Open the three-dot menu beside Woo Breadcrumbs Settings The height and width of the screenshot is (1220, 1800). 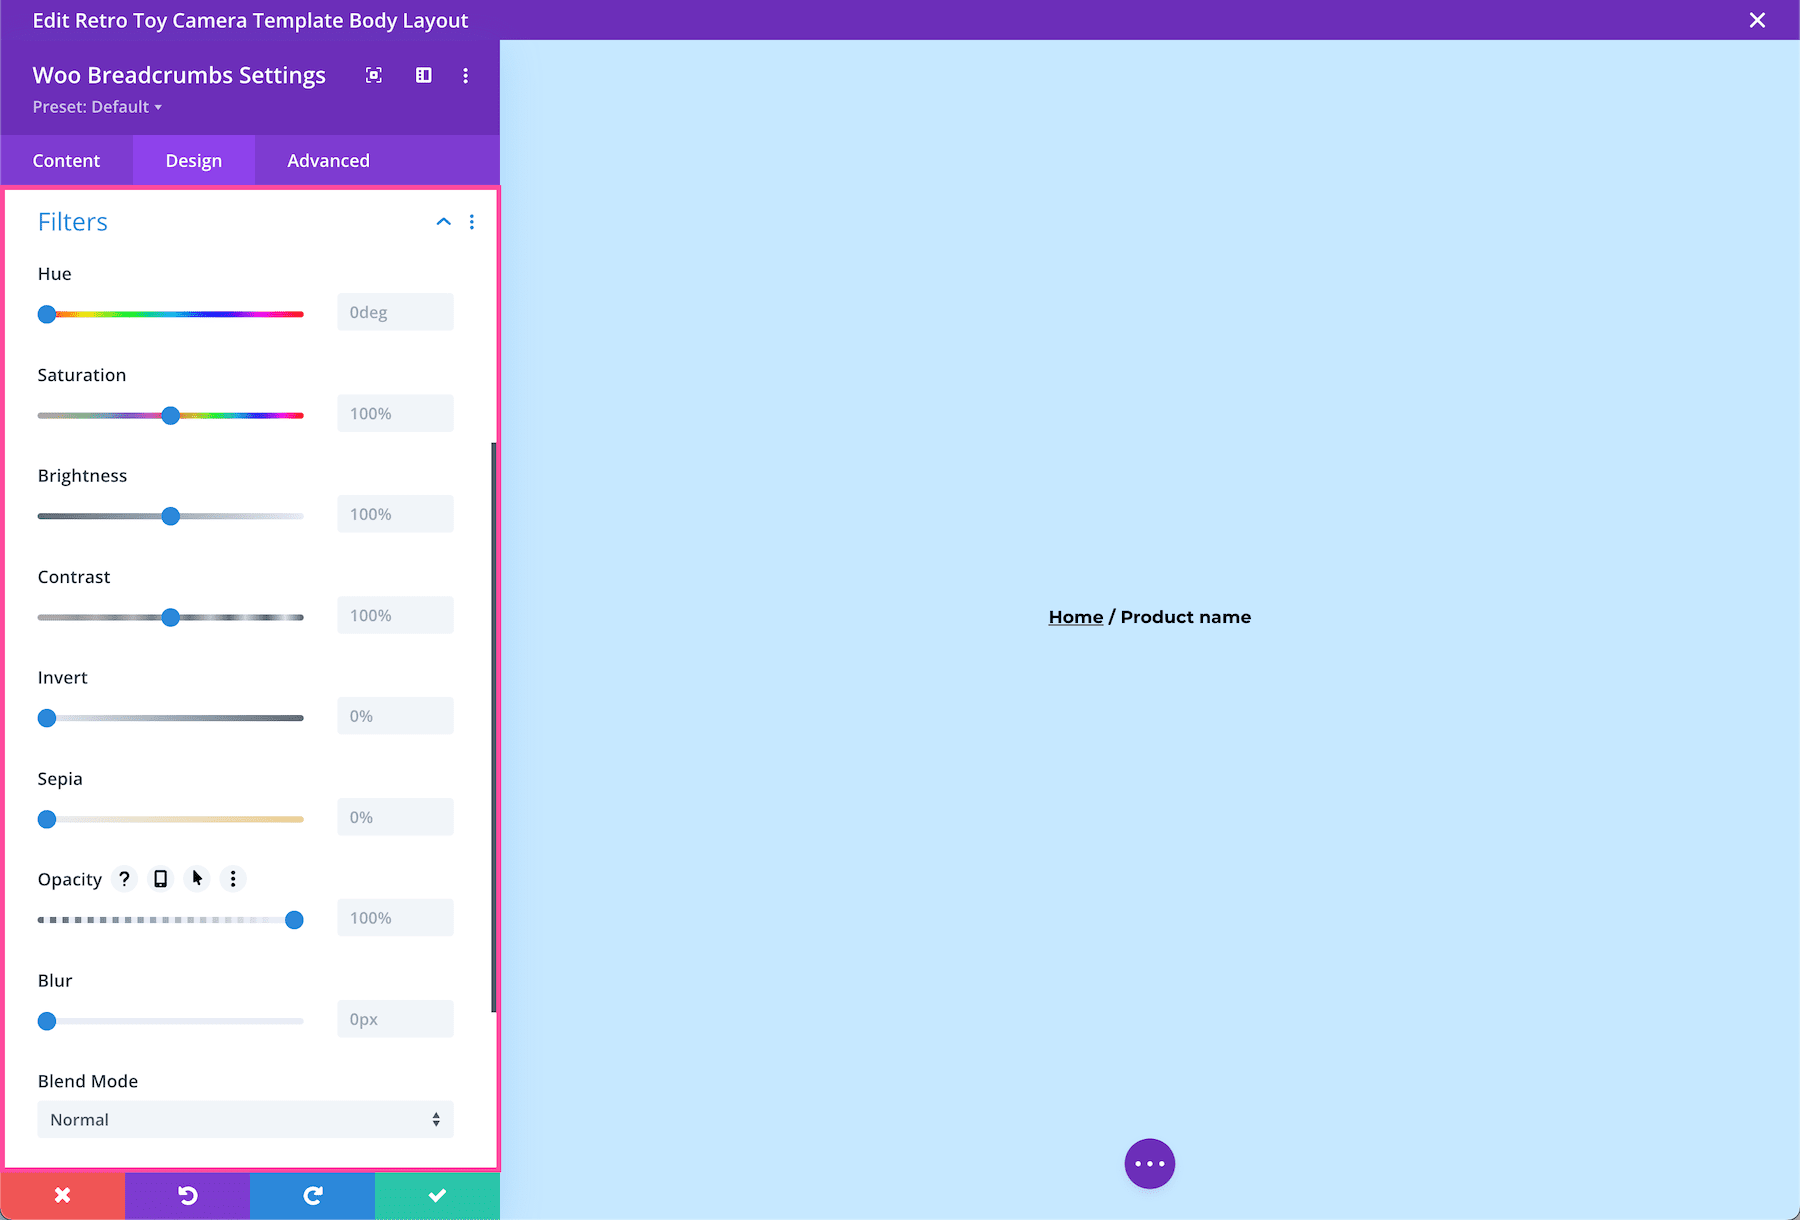pos(465,75)
